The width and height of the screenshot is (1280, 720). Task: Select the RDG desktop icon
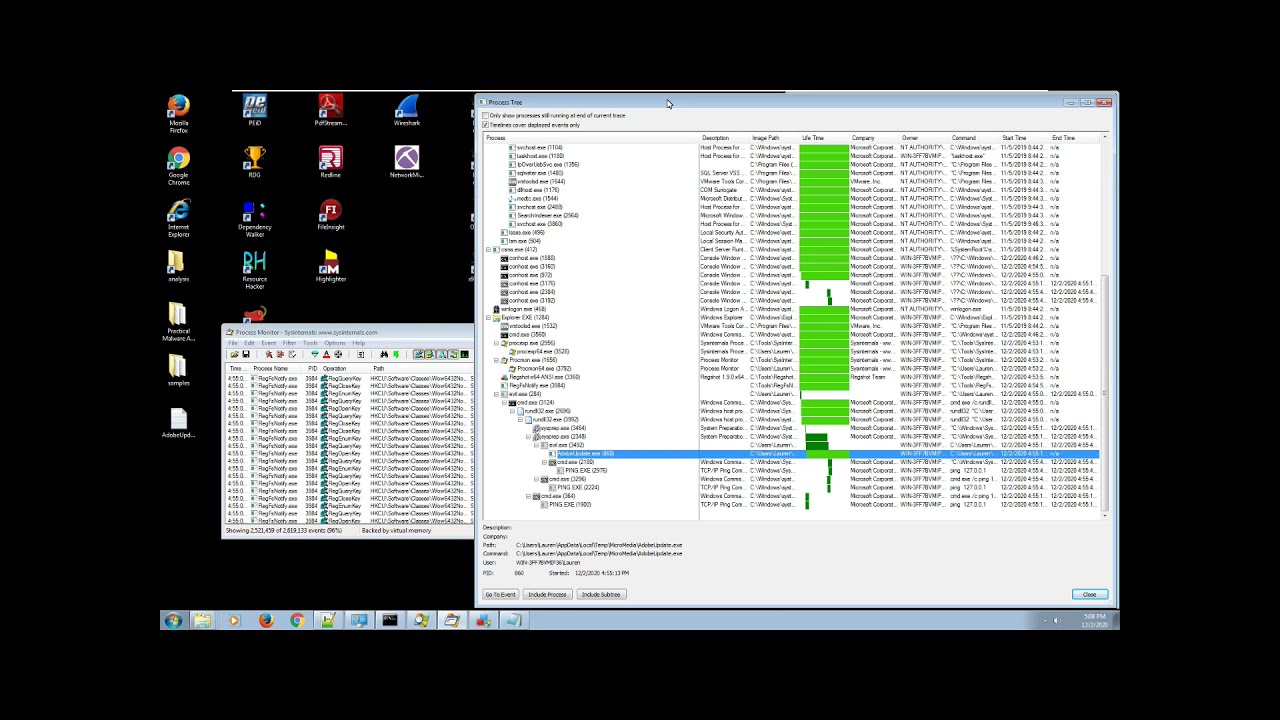[x=255, y=162]
